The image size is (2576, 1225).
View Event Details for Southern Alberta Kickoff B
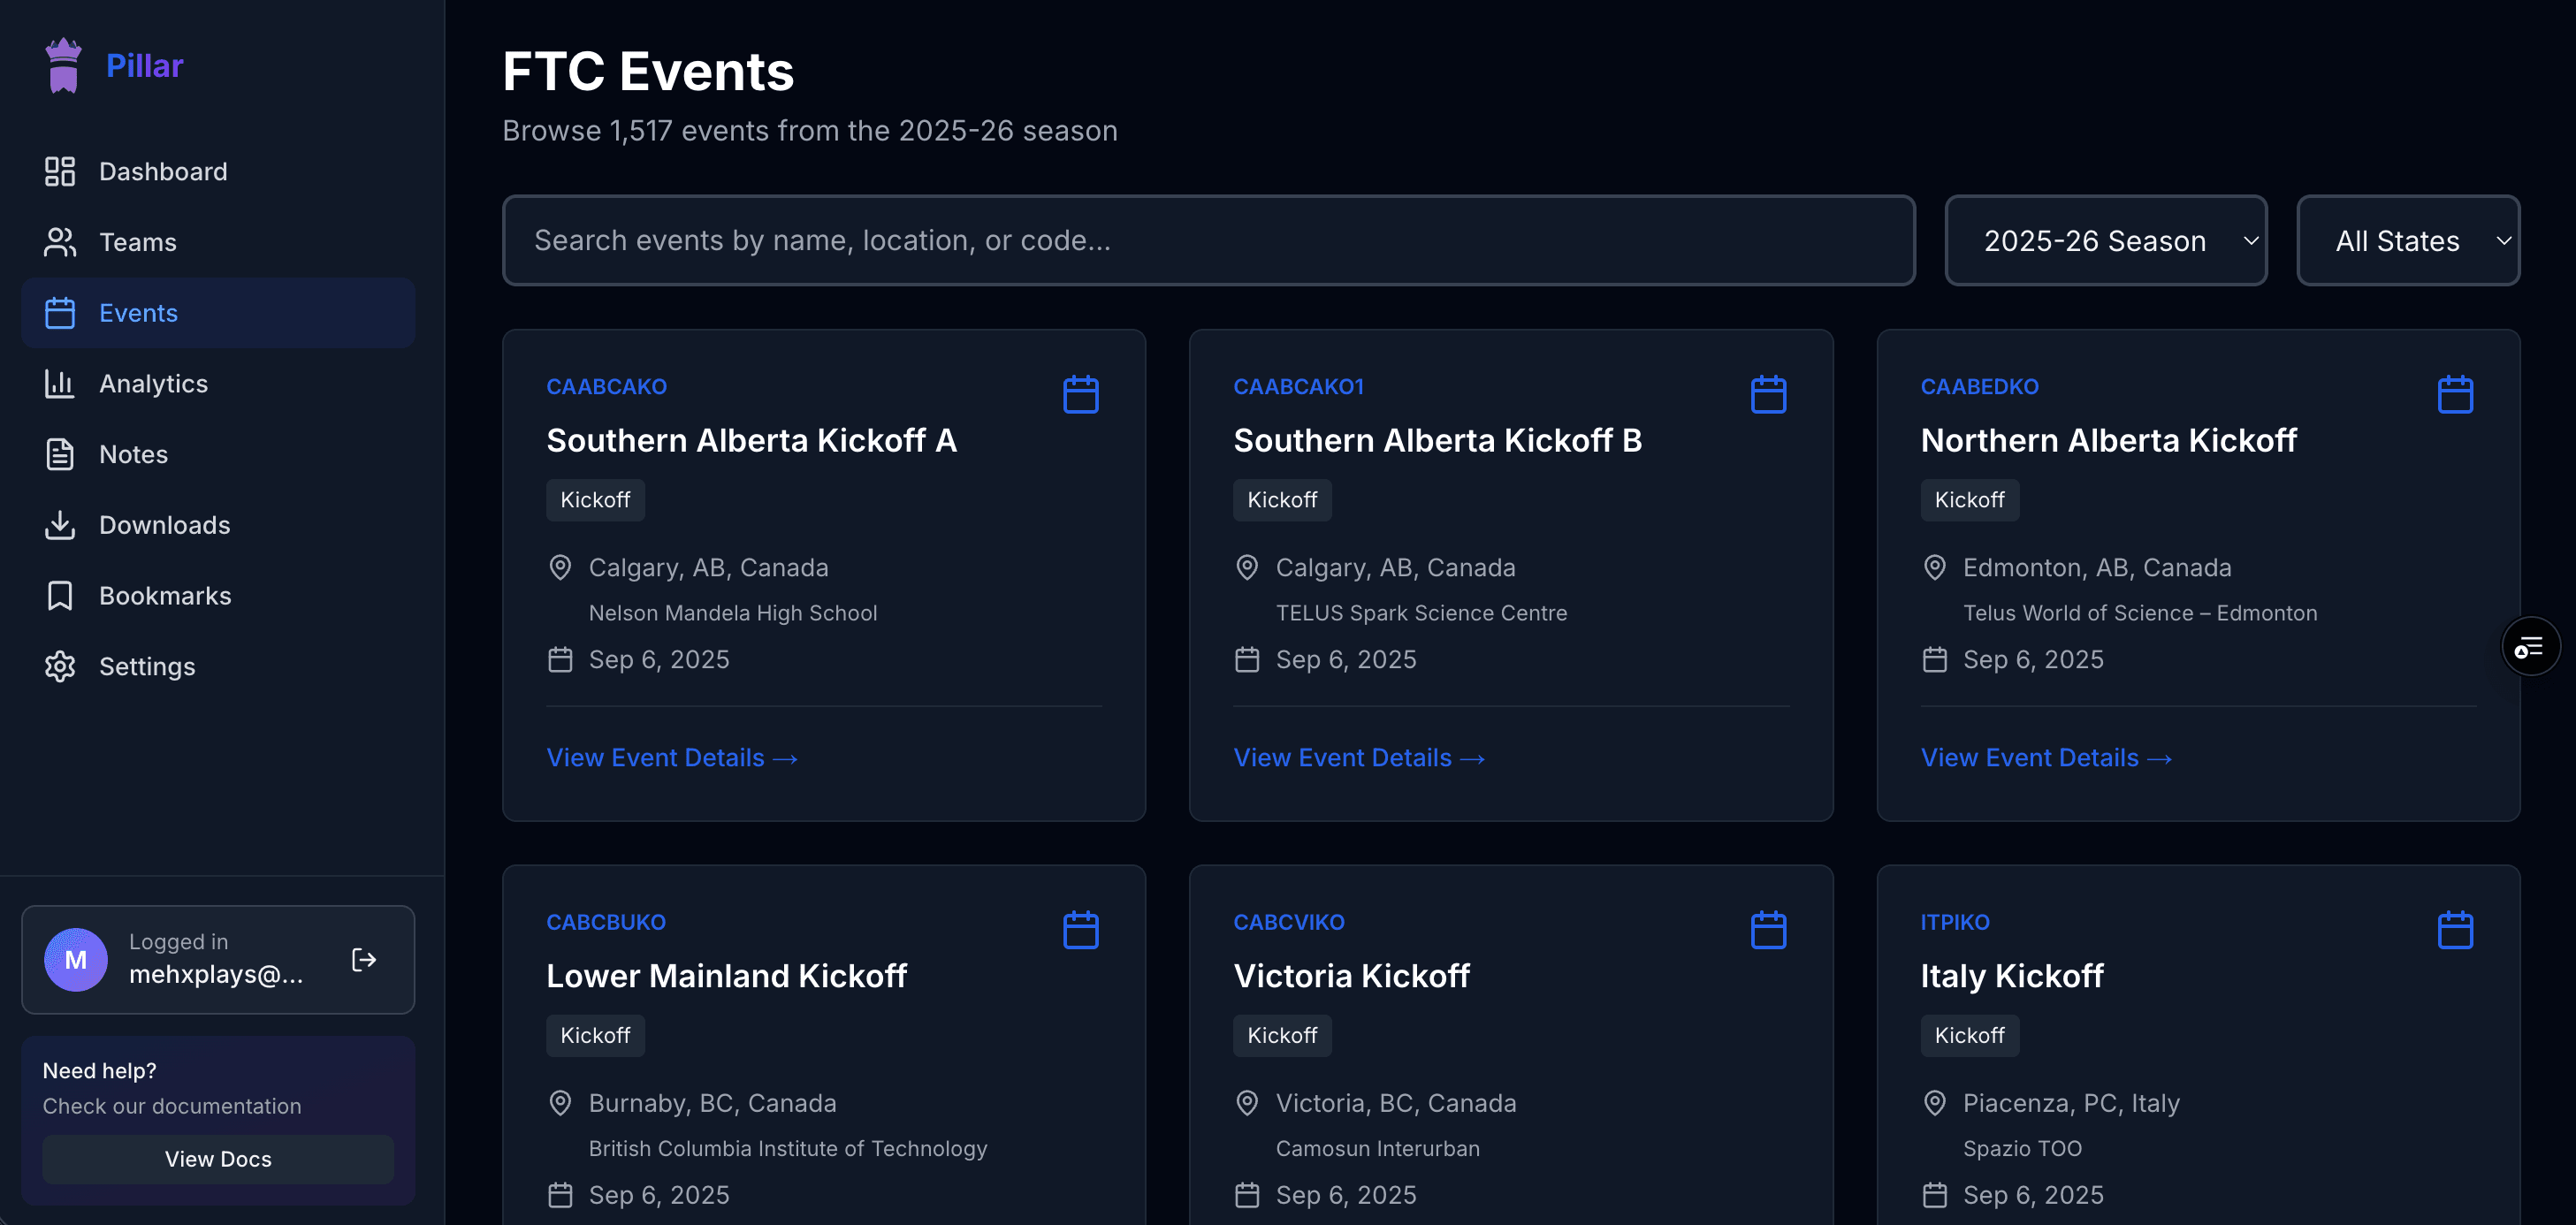pyautogui.click(x=1358, y=758)
